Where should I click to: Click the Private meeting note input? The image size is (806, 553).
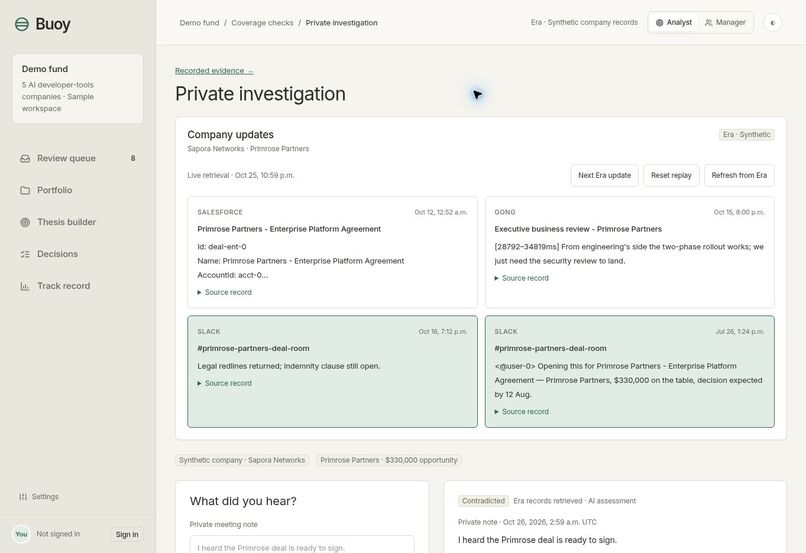(302, 545)
